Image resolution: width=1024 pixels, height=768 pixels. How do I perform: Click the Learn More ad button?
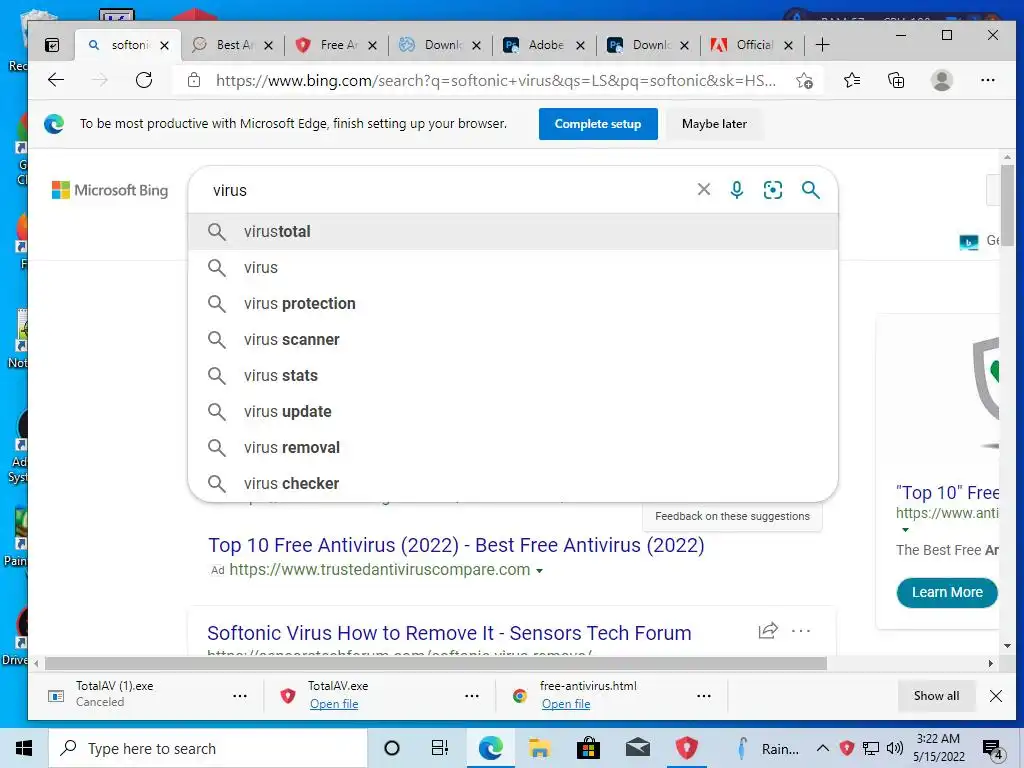pos(946,592)
